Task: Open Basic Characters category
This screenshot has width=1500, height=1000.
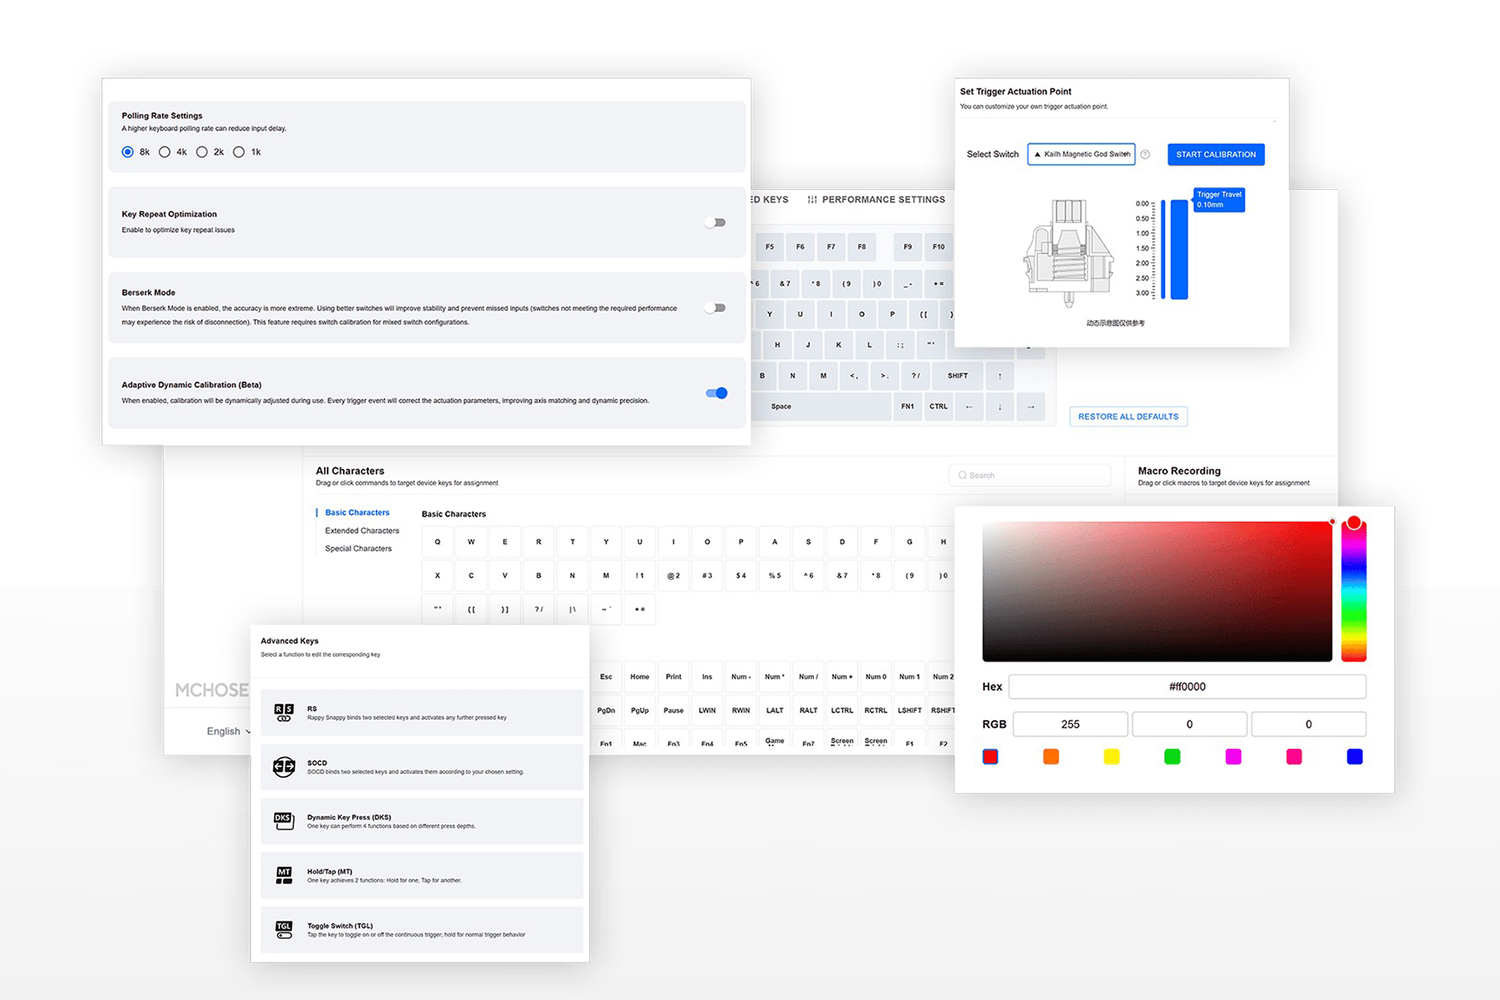Action: pyautogui.click(x=357, y=512)
